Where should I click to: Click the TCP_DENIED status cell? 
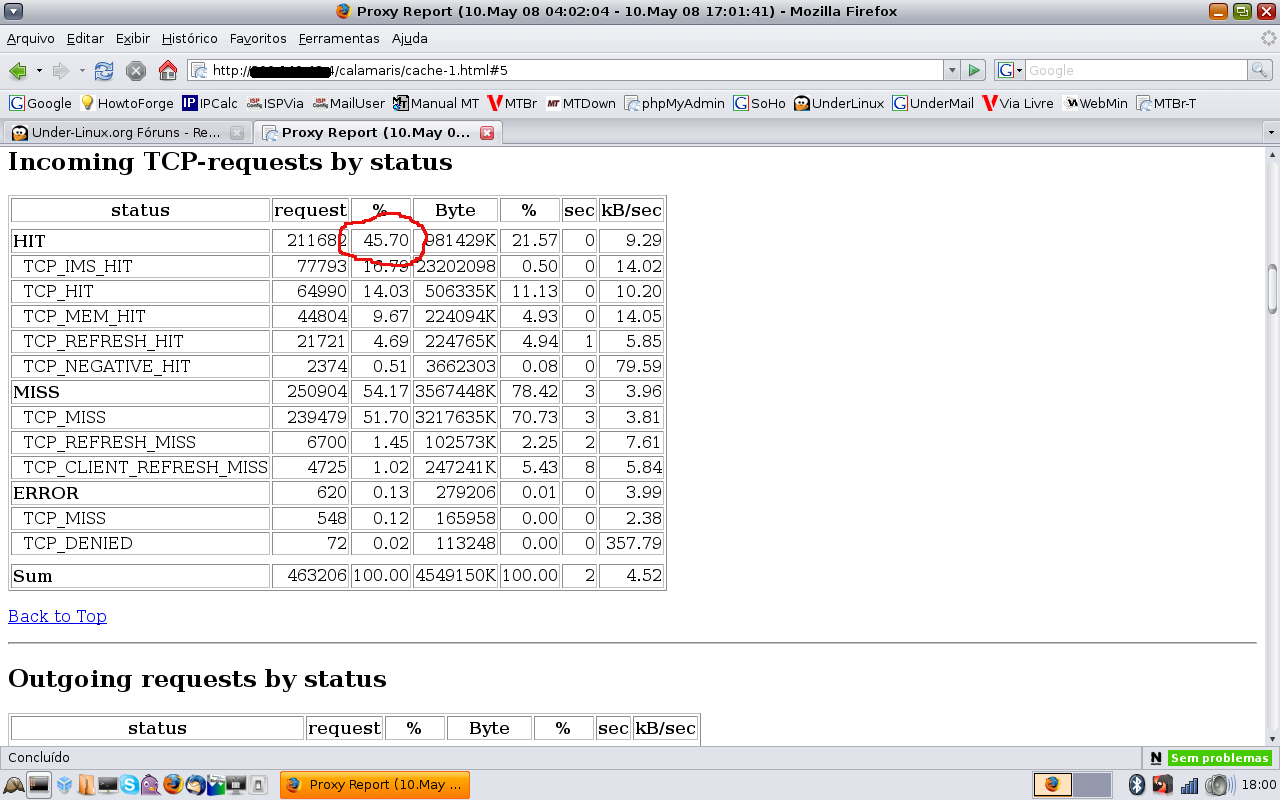pyautogui.click(x=140, y=543)
